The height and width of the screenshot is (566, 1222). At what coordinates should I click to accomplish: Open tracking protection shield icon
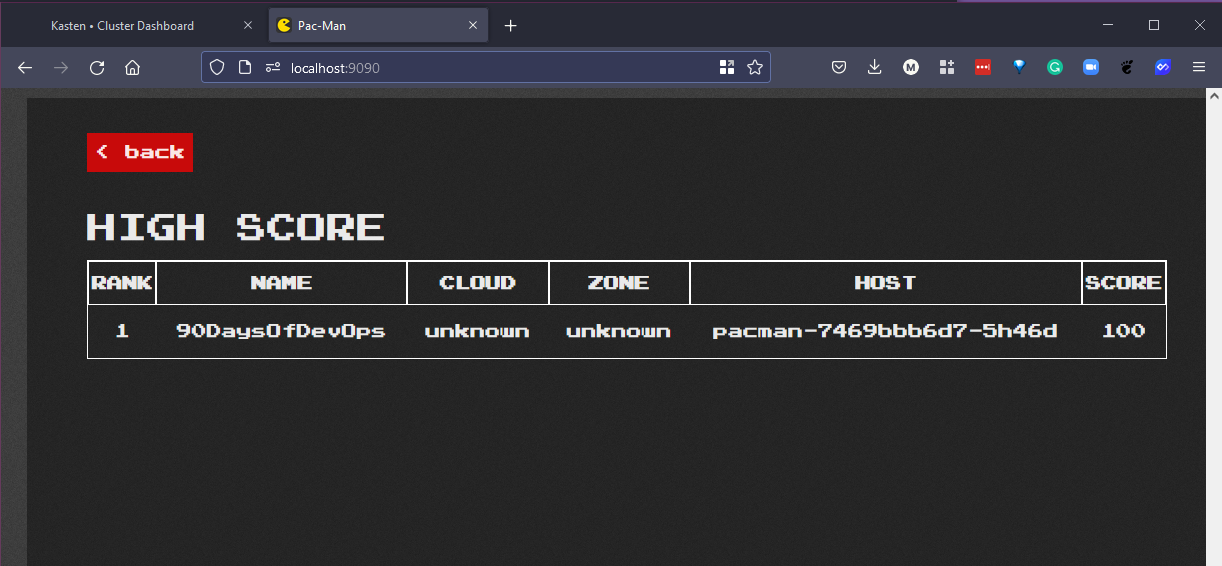(217, 67)
